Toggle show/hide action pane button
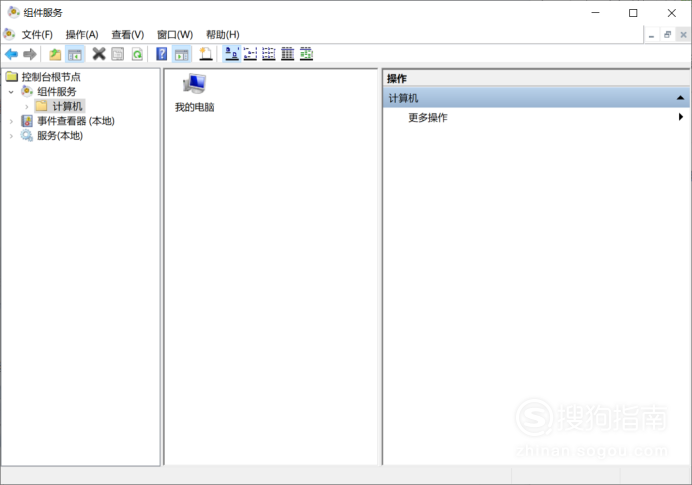 (x=181, y=54)
